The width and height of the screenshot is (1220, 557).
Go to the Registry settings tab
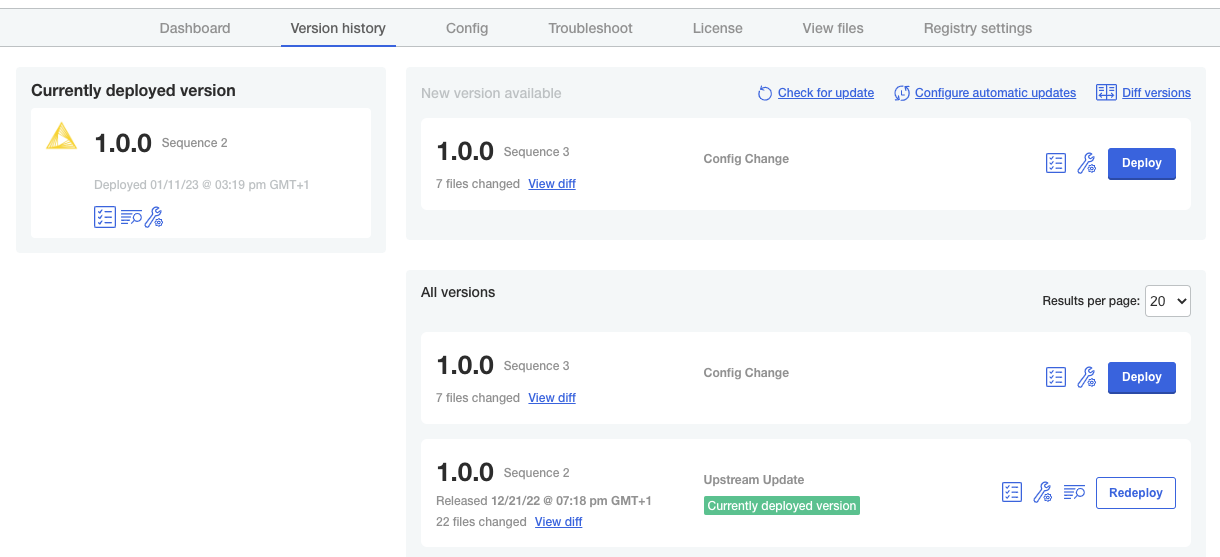977,28
